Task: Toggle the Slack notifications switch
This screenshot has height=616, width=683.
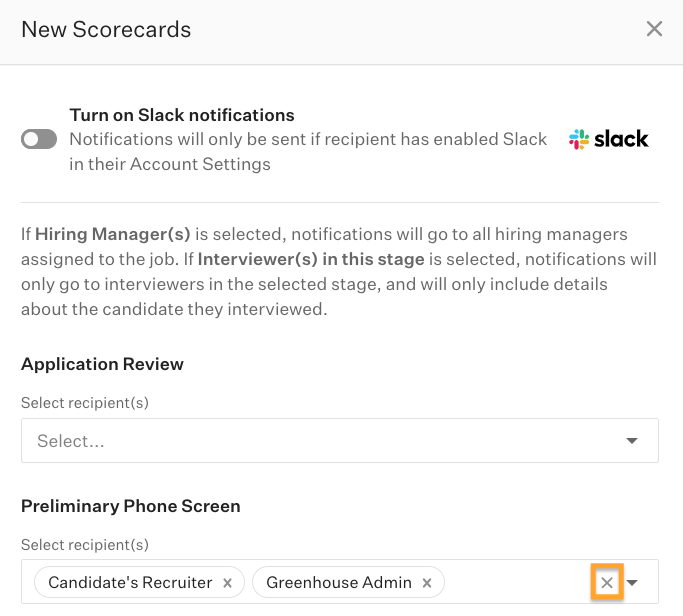Action: click(39, 140)
